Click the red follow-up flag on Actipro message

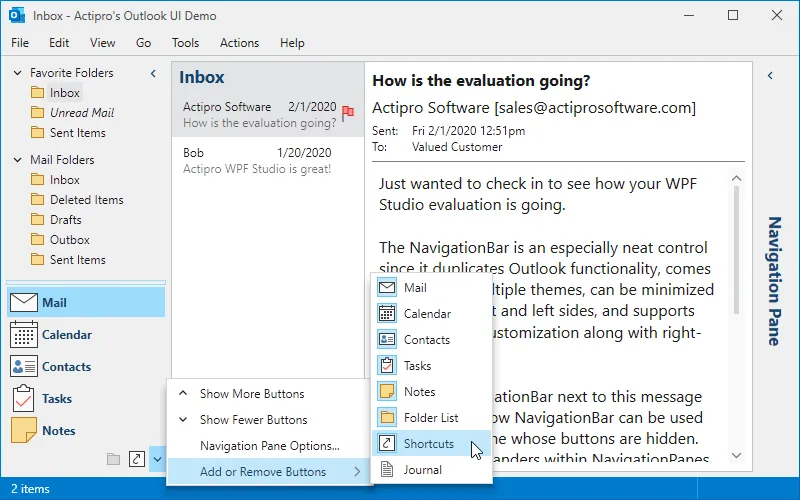(348, 112)
